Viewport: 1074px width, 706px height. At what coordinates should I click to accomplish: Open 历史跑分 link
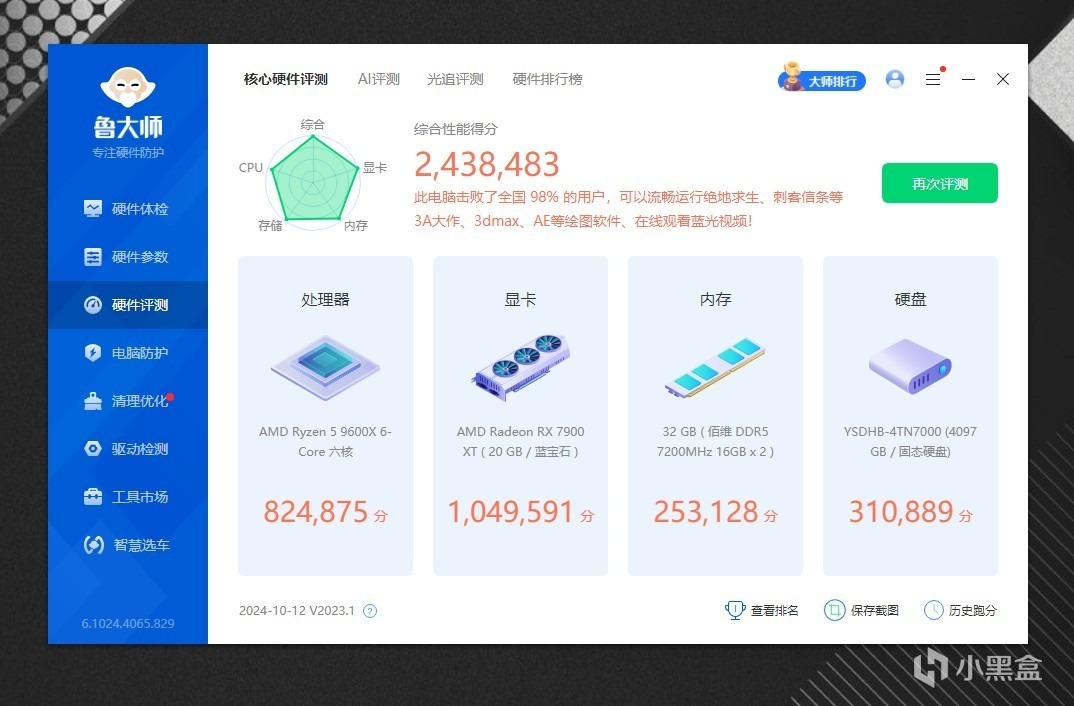tap(973, 610)
